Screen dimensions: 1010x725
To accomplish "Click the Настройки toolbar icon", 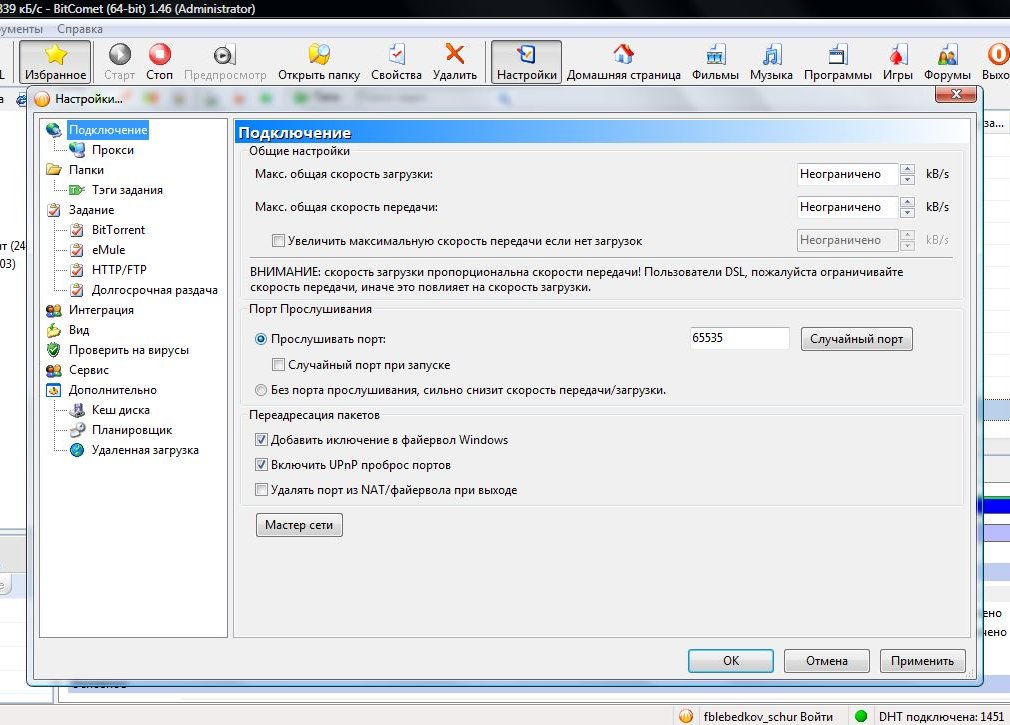I will click(526, 55).
